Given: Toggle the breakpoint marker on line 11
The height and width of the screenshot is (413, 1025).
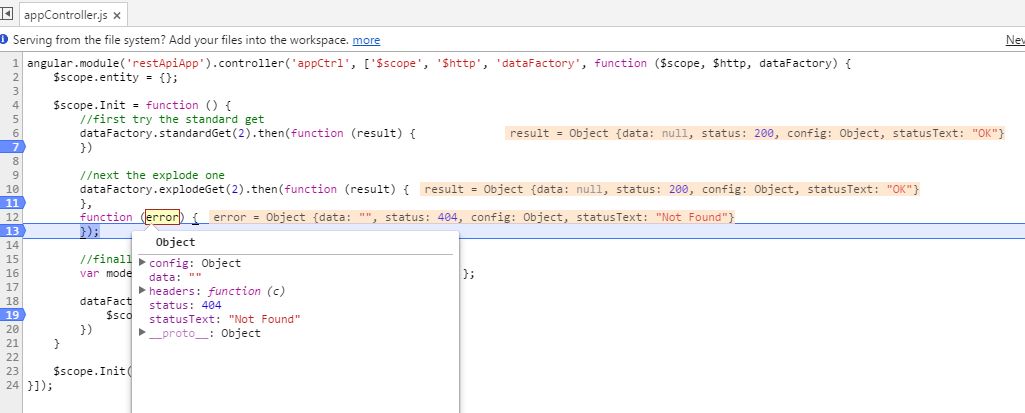Looking at the screenshot, I should tap(13, 203).
